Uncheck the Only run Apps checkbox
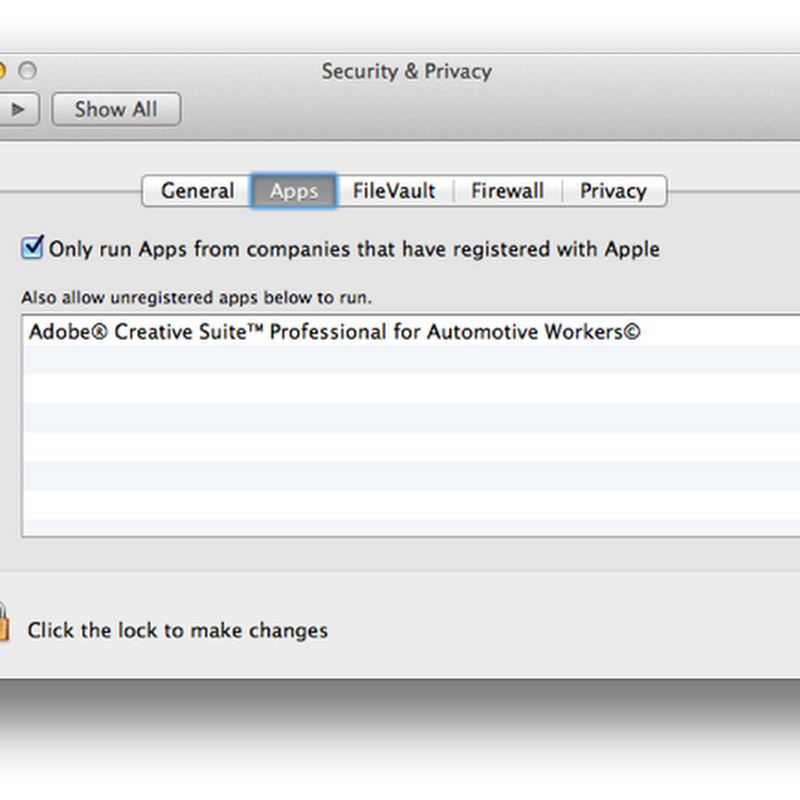The height and width of the screenshot is (800, 800). (33, 247)
